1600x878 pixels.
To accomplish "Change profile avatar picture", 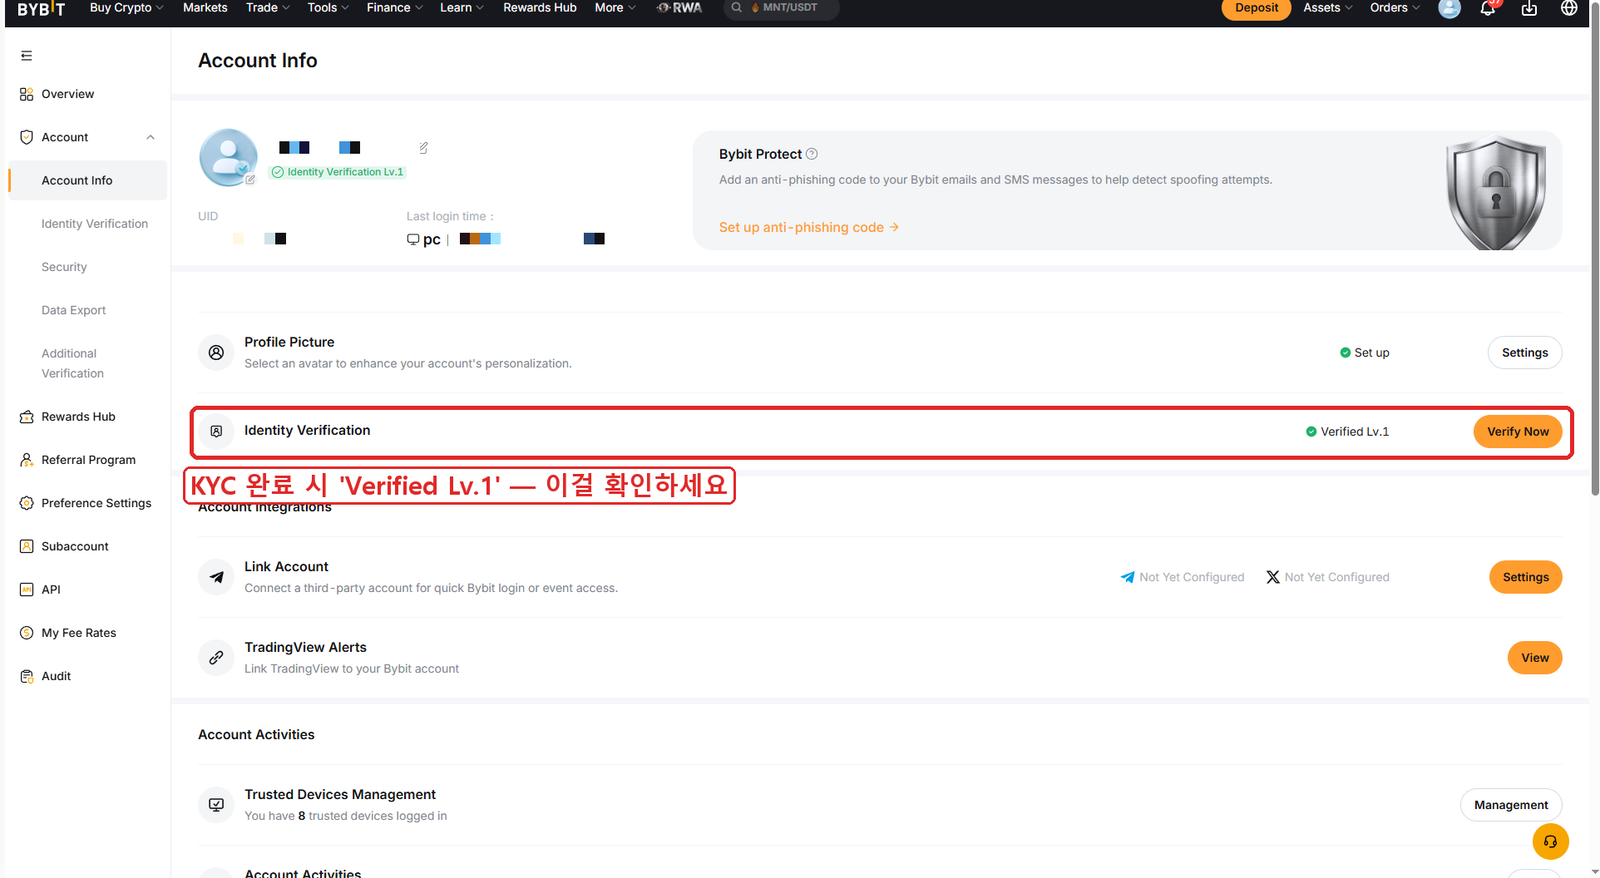I will [x=229, y=157].
